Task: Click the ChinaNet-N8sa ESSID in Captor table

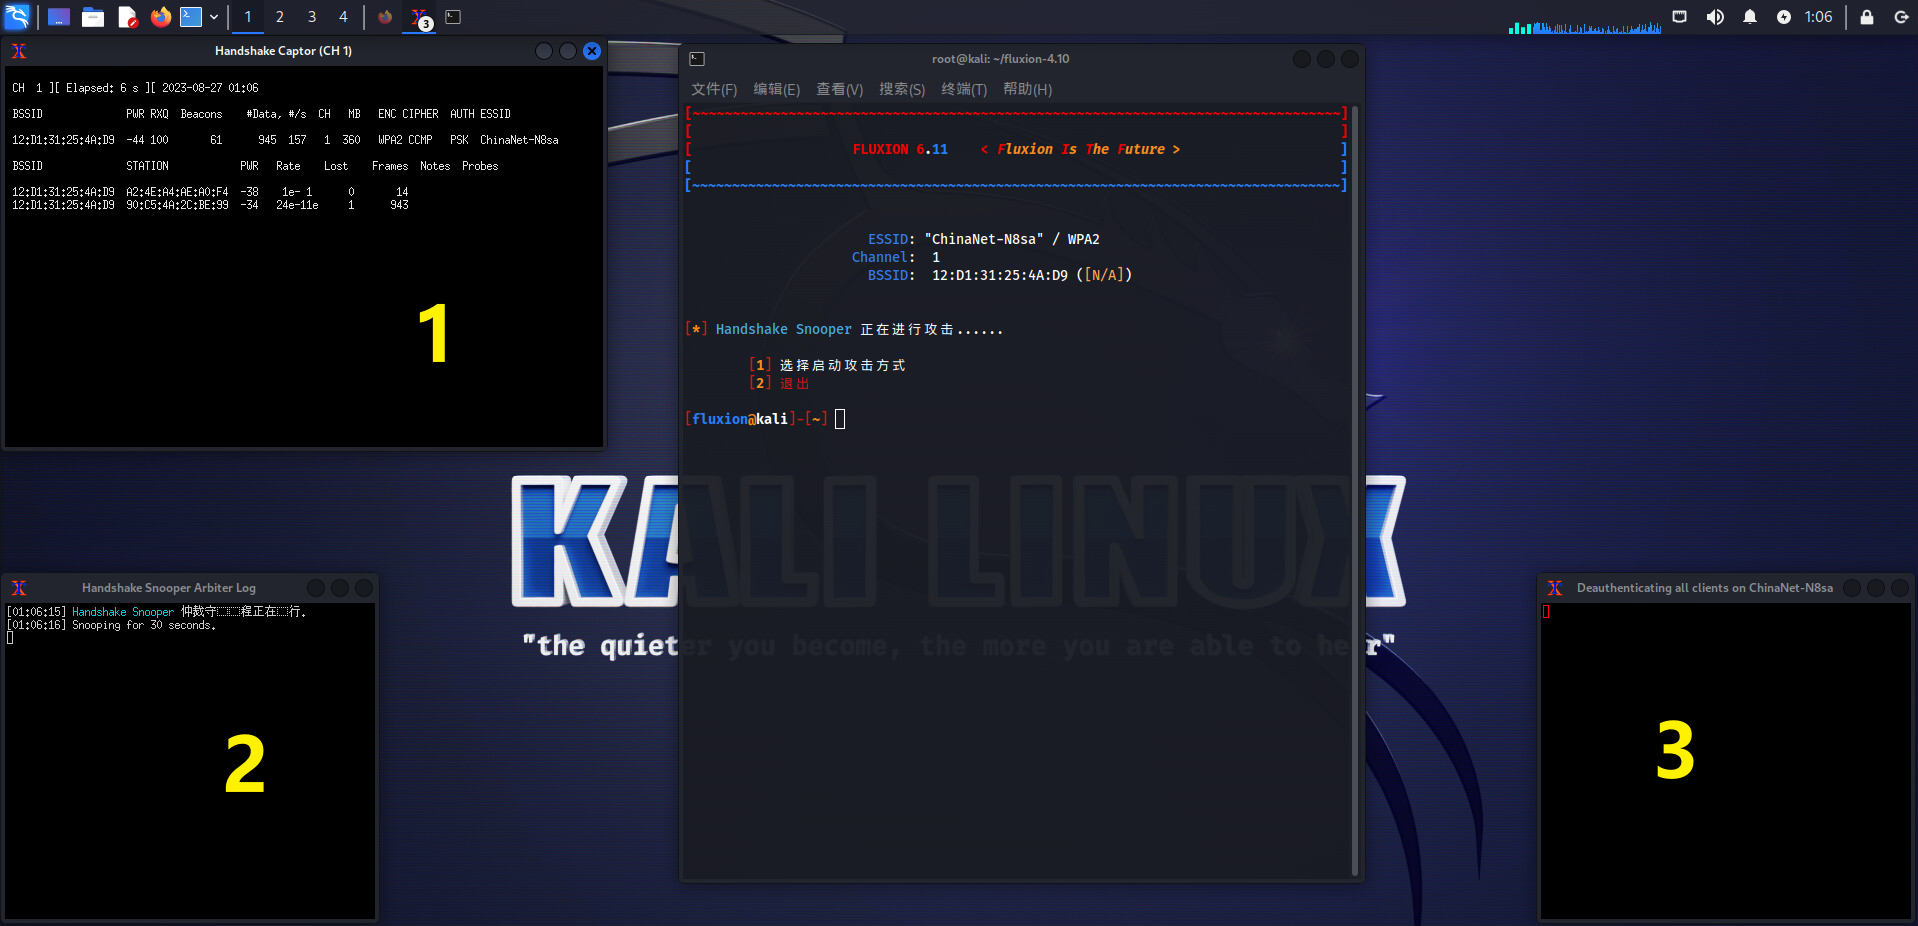Action: (519, 140)
